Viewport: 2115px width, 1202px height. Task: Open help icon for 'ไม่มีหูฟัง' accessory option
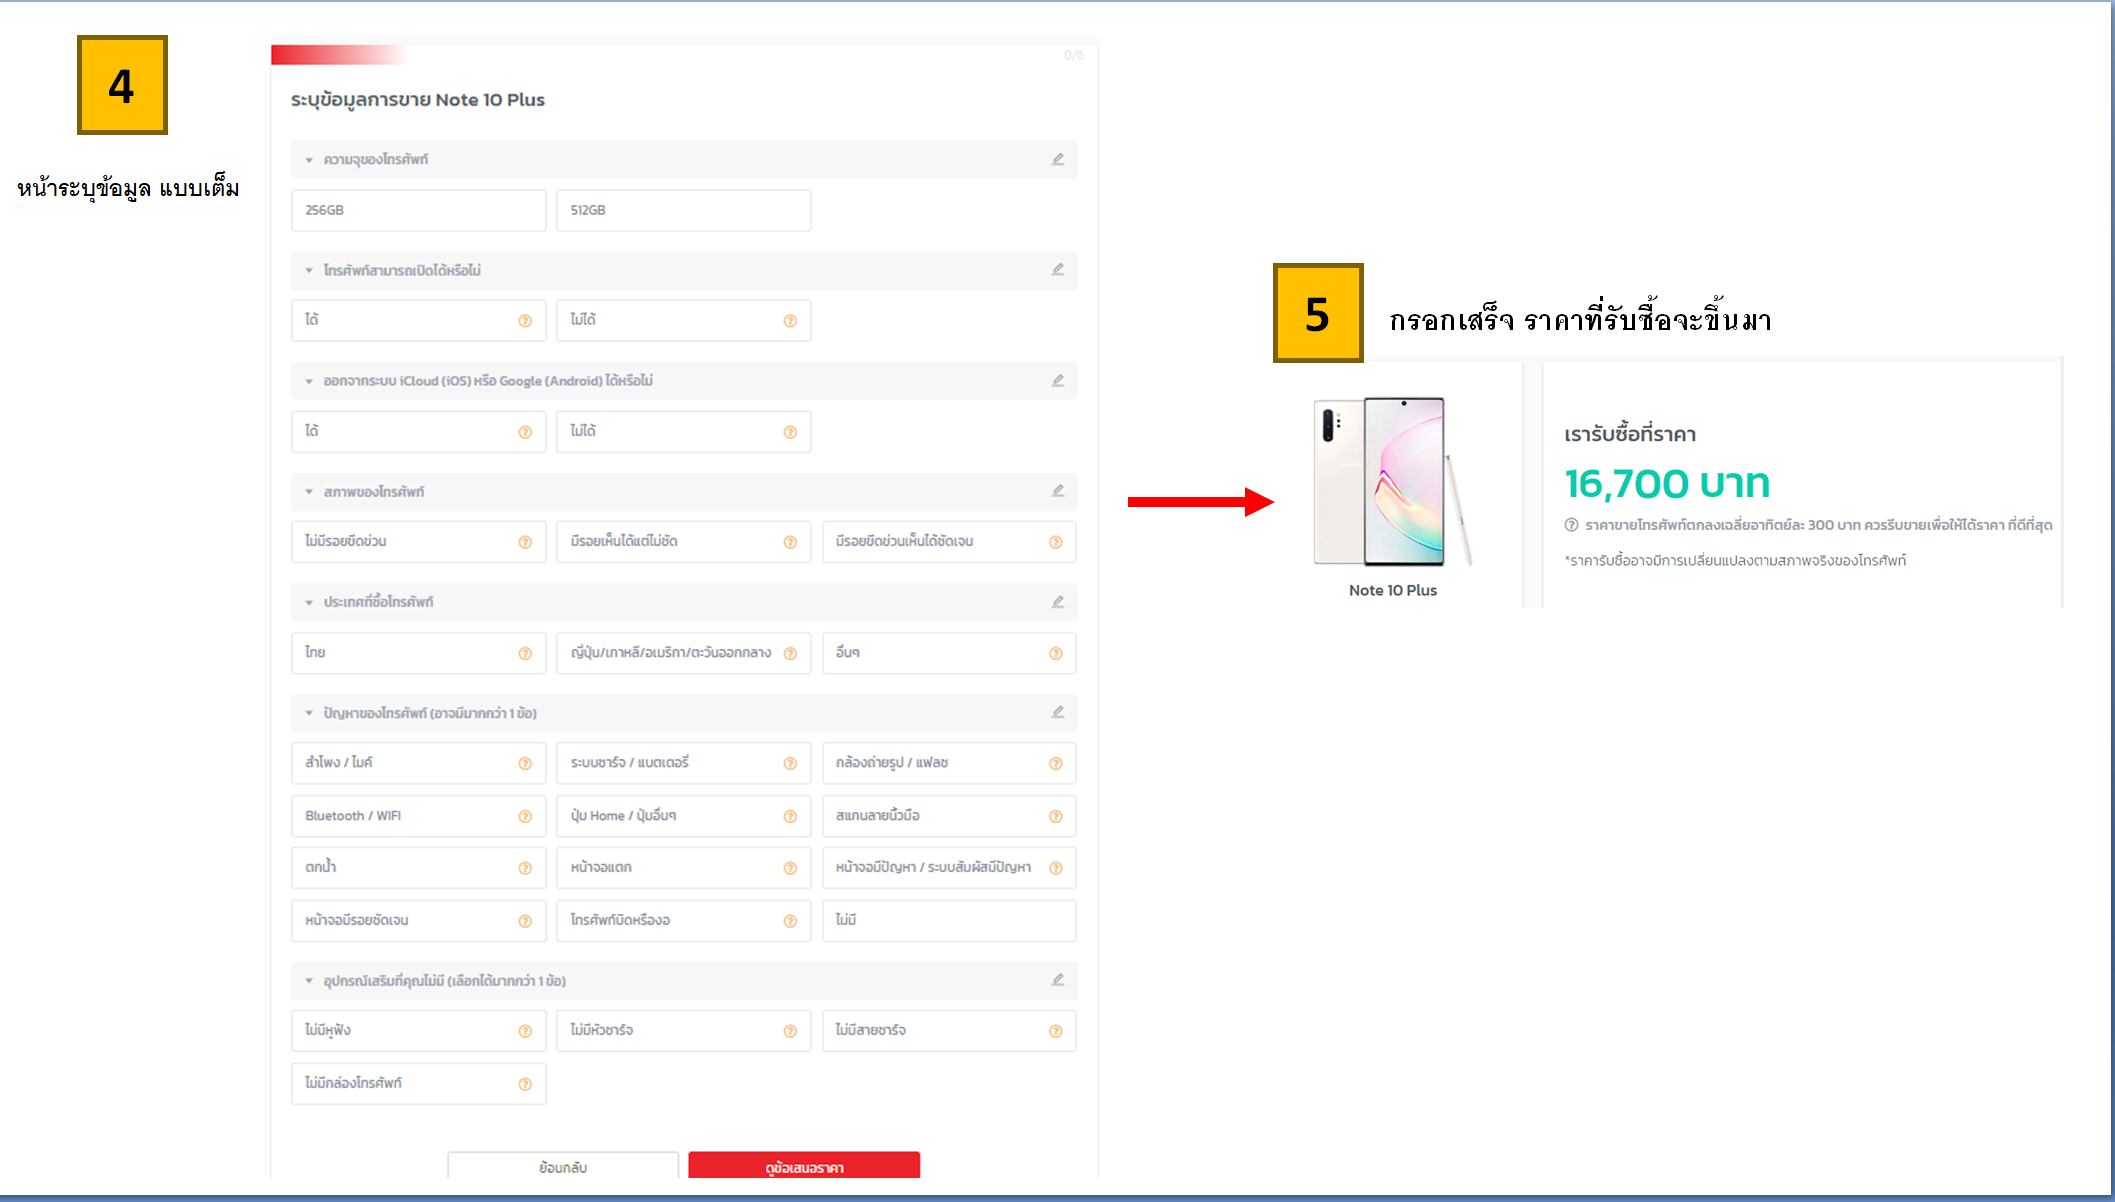525,1031
